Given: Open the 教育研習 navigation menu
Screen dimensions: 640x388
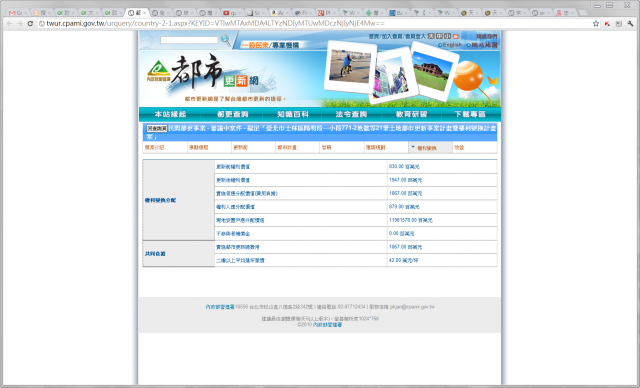Looking at the screenshot, I should [x=411, y=114].
